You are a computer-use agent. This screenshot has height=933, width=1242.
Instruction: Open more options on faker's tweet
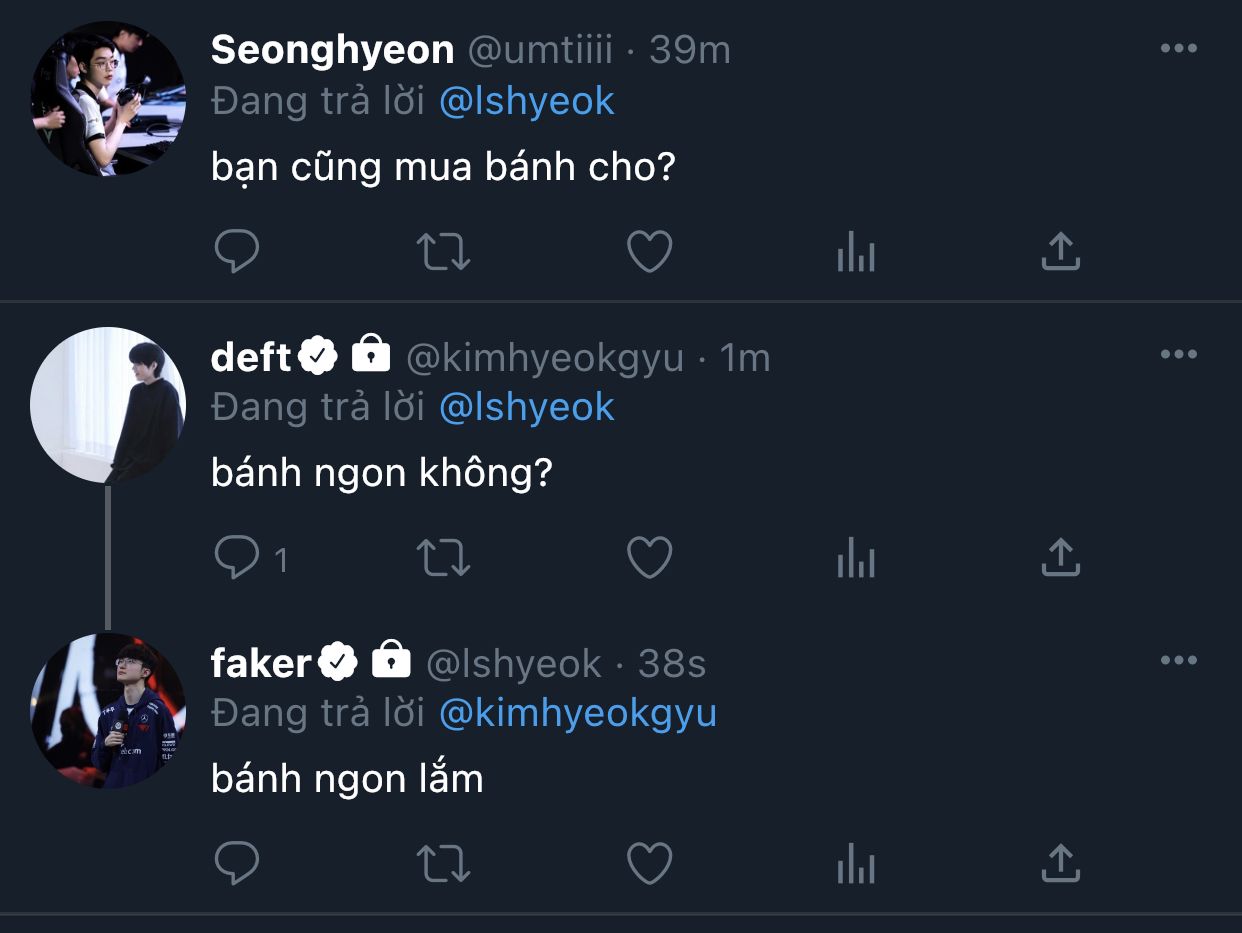coord(1178,660)
